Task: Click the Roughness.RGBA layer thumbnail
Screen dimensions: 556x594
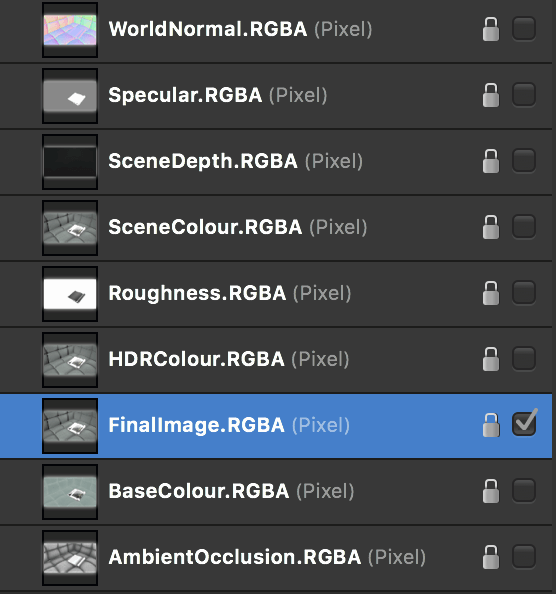Action: tap(70, 294)
